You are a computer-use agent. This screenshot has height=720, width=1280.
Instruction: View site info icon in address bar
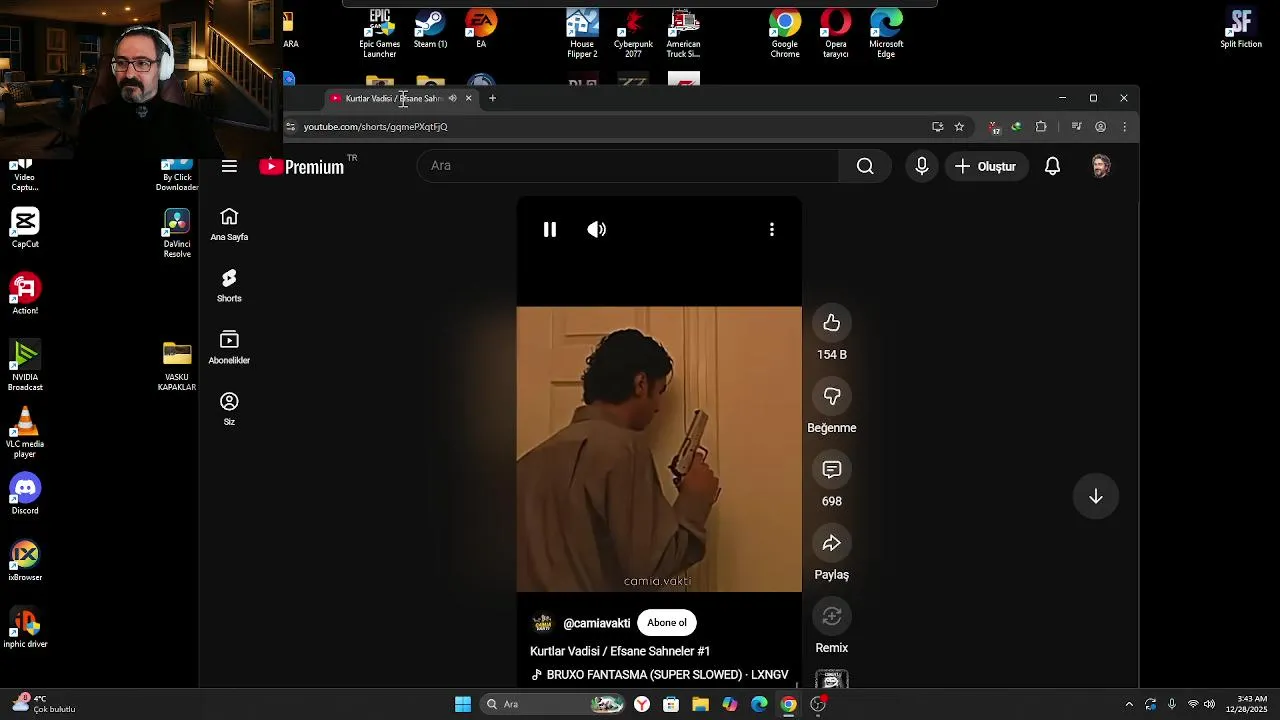tap(291, 127)
